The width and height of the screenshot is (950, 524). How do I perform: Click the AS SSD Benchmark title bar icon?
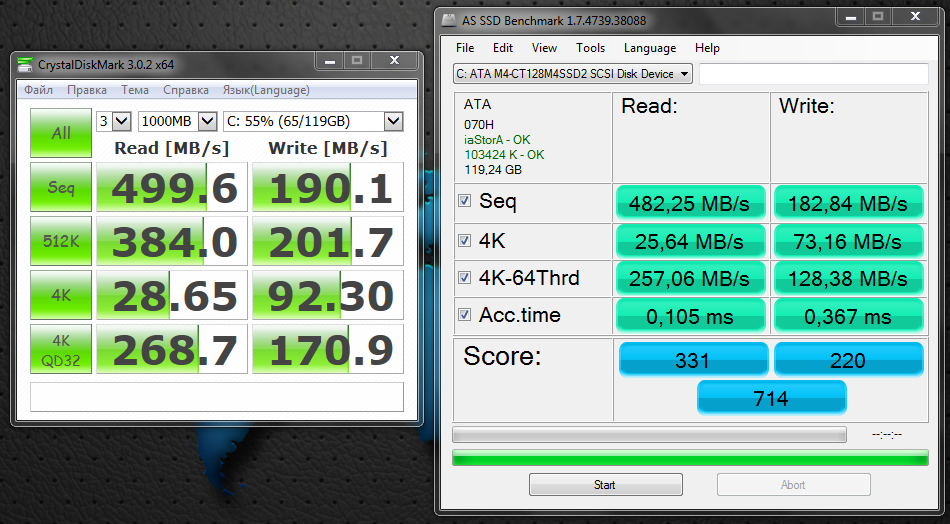pyautogui.click(x=448, y=20)
